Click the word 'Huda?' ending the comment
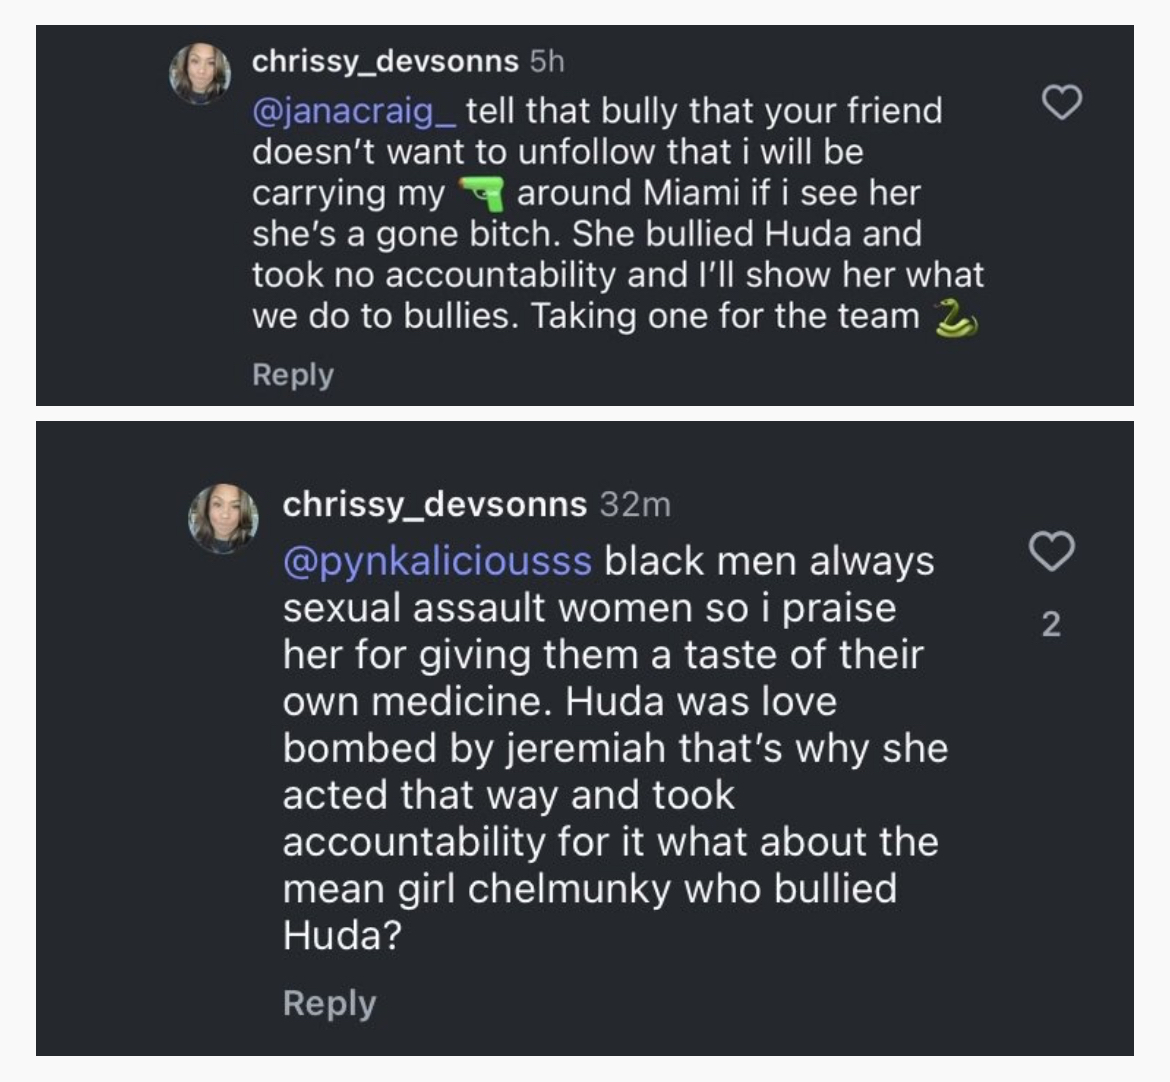The width and height of the screenshot is (1170, 1082). pyautogui.click(x=342, y=934)
